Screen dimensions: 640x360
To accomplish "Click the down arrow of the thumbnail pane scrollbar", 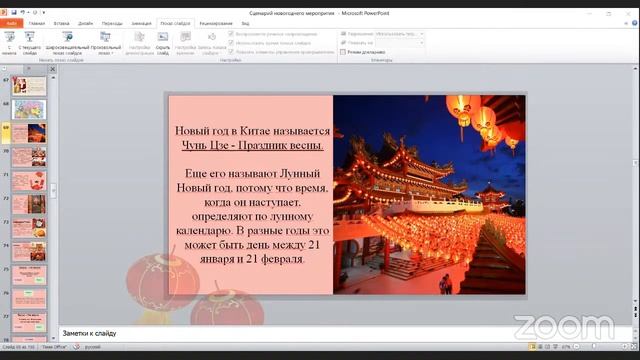I will coord(53,338).
